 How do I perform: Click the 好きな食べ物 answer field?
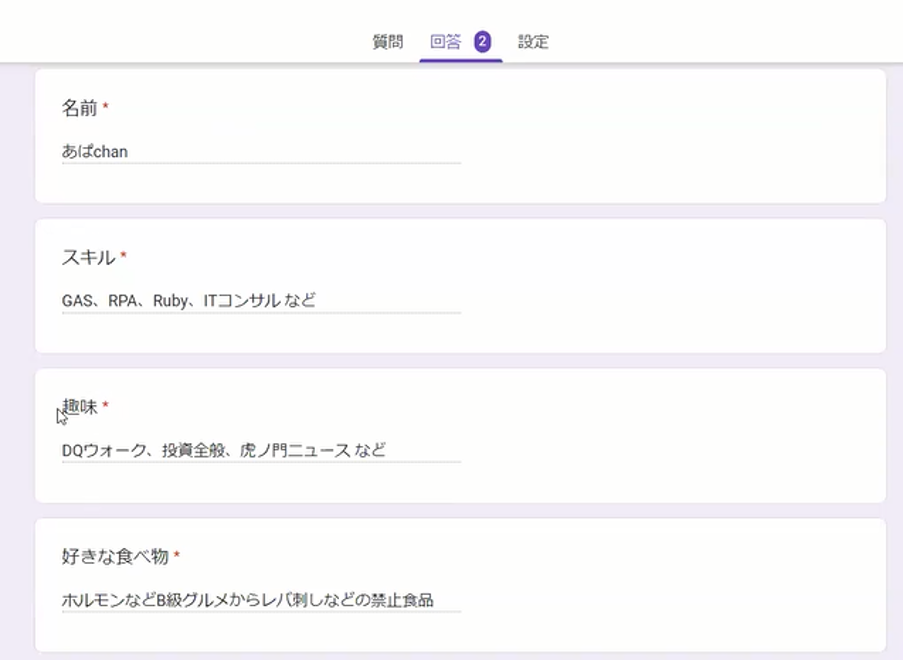click(x=261, y=600)
